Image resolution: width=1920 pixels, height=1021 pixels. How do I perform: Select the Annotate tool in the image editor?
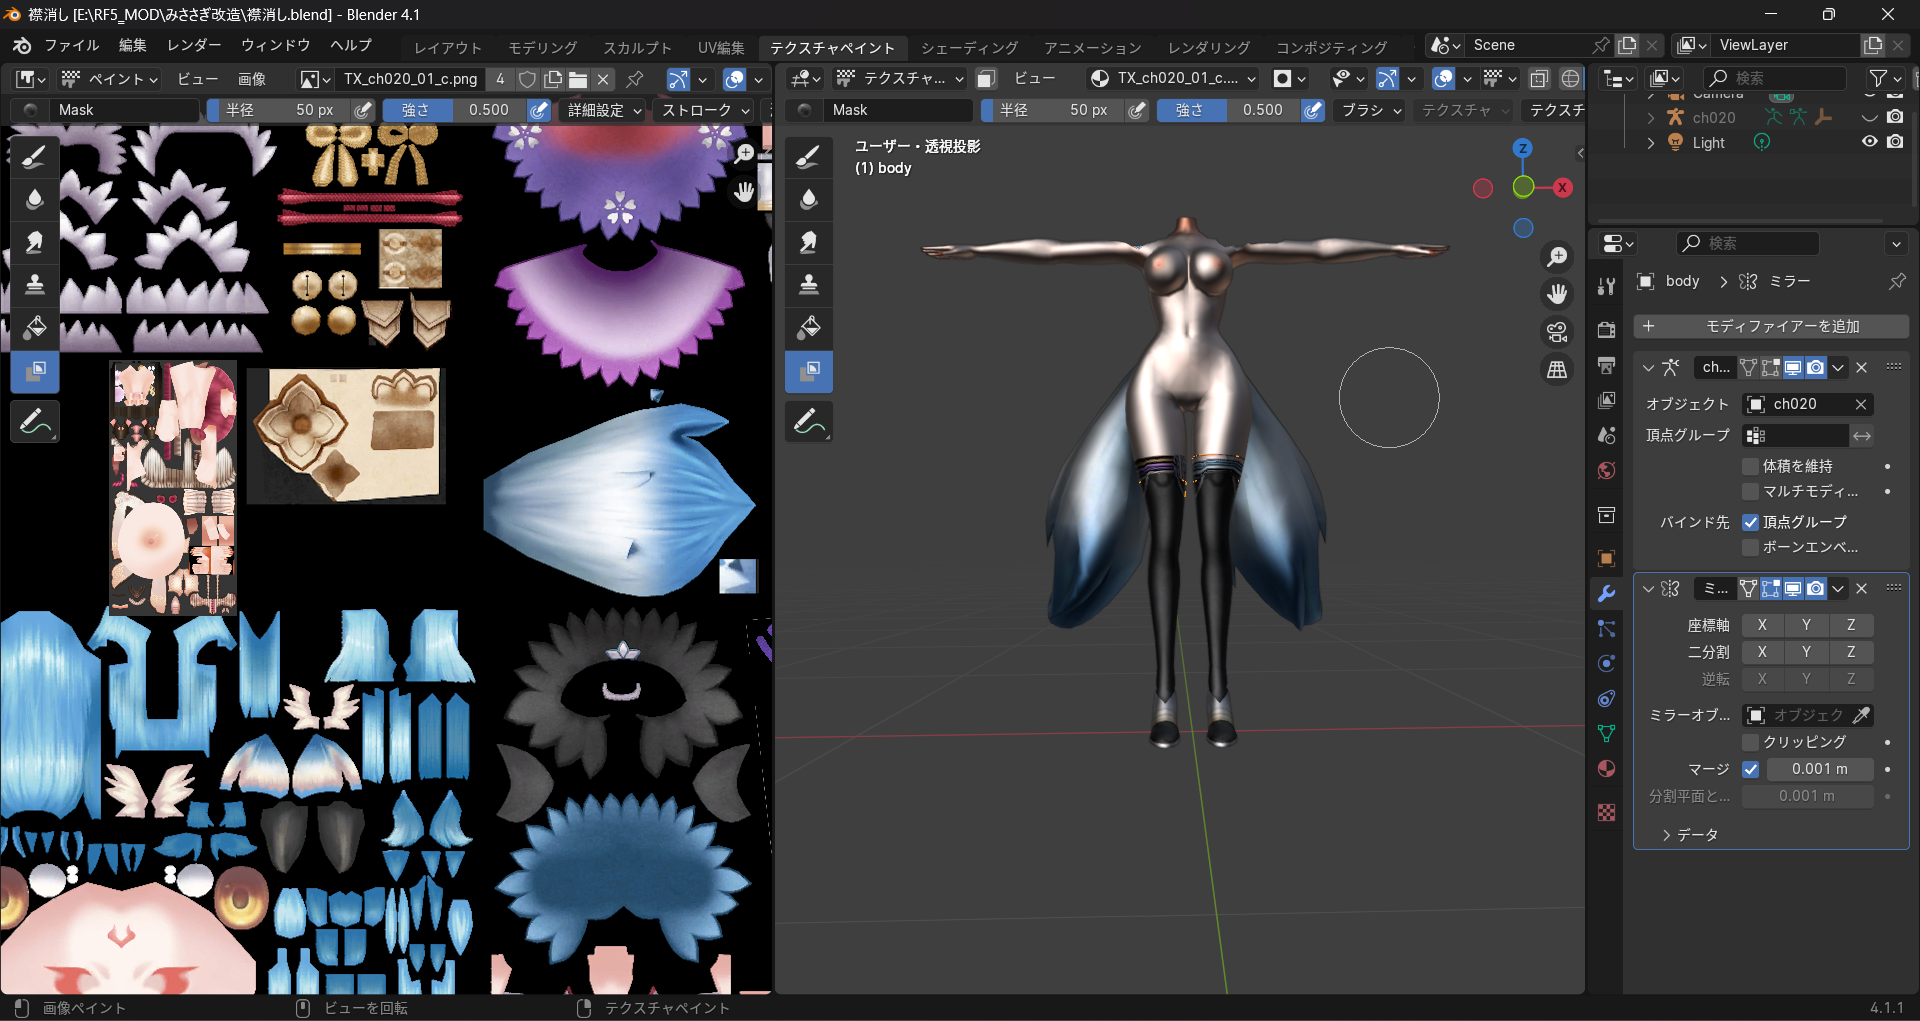coord(35,421)
